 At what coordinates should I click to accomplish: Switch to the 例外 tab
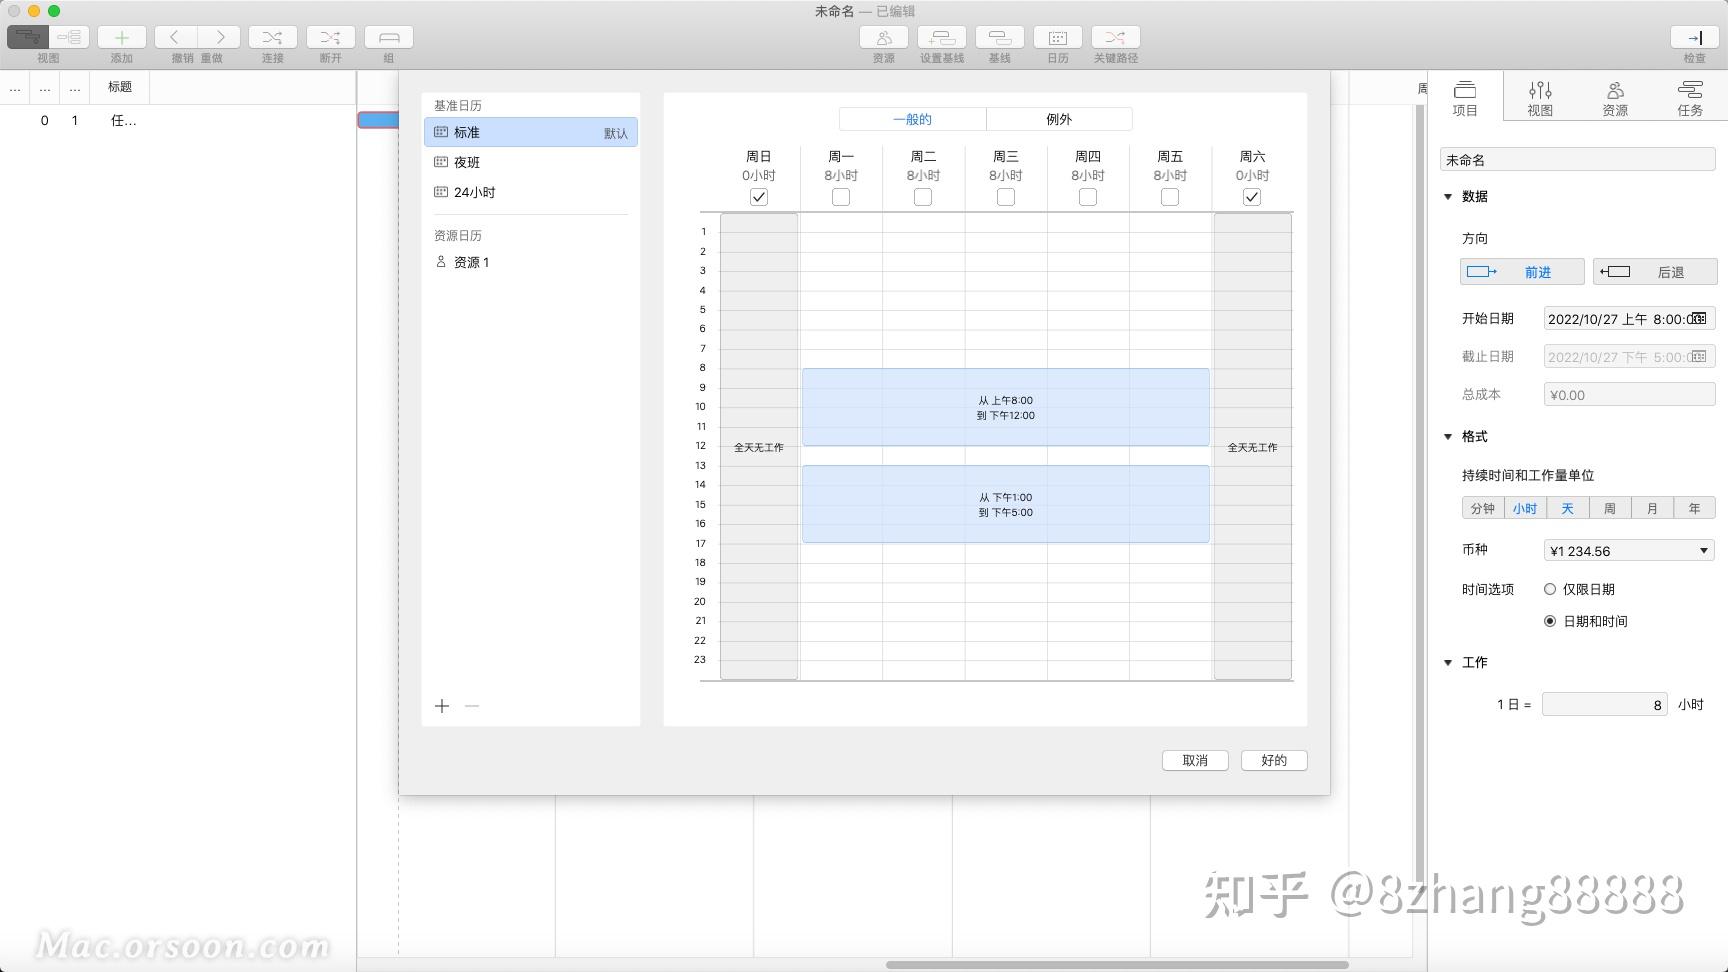[1059, 119]
